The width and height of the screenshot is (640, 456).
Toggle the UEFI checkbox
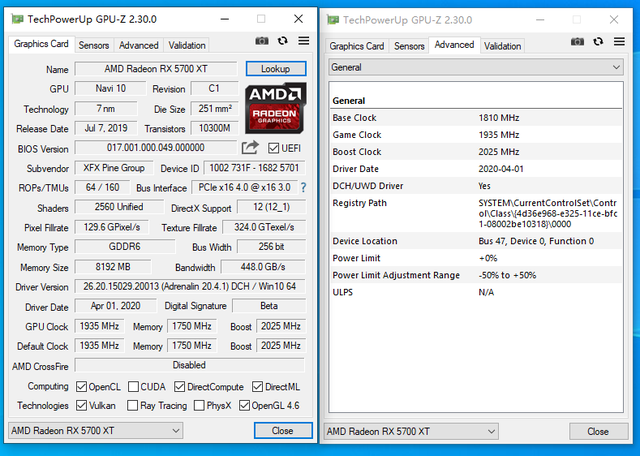(273, 148)
